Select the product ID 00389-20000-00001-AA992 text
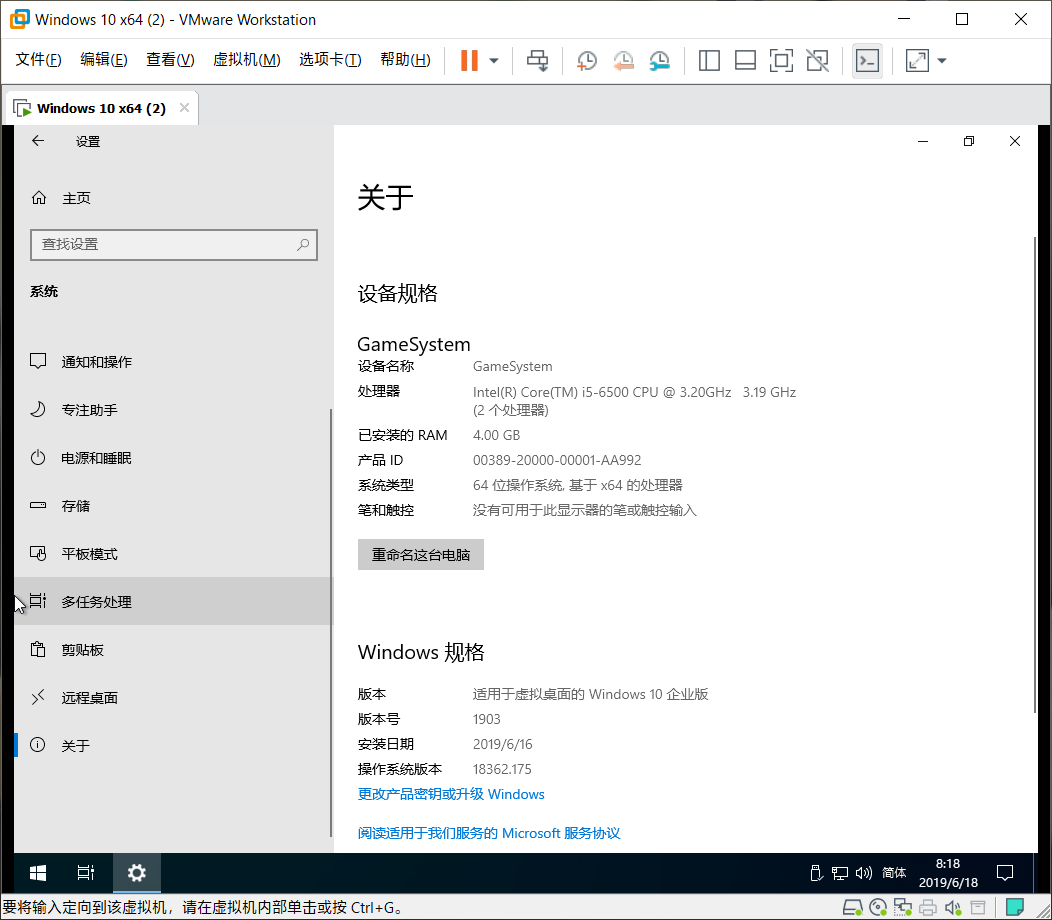The height and width of the screenshot is (920, 1052). [557, 460]
